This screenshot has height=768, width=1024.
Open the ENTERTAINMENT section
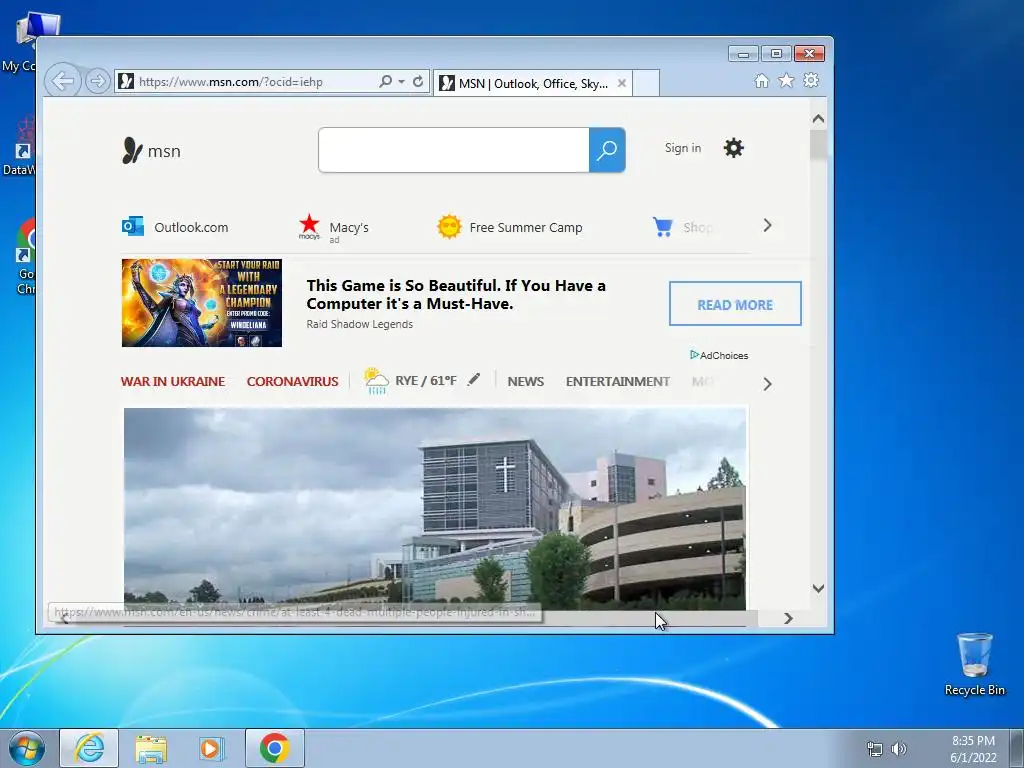coord(618,381)
